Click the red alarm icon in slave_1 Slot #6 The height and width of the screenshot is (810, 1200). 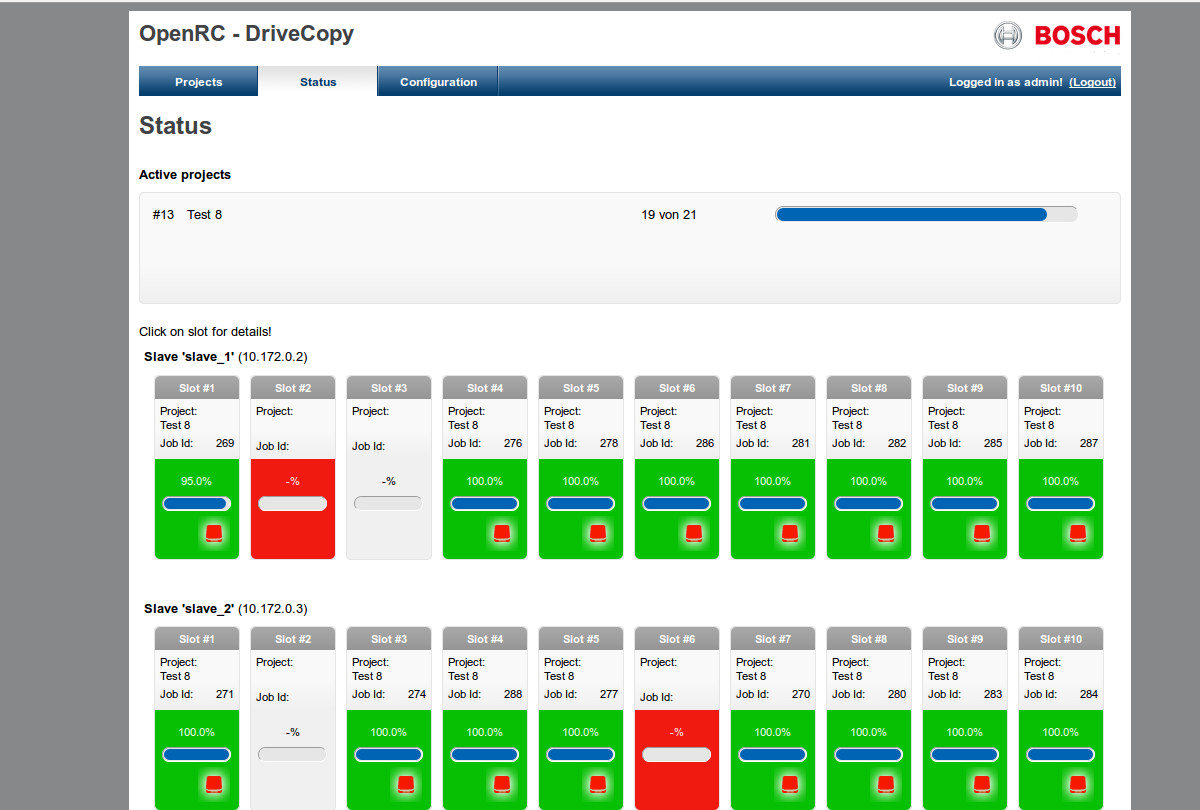point(694,533)
